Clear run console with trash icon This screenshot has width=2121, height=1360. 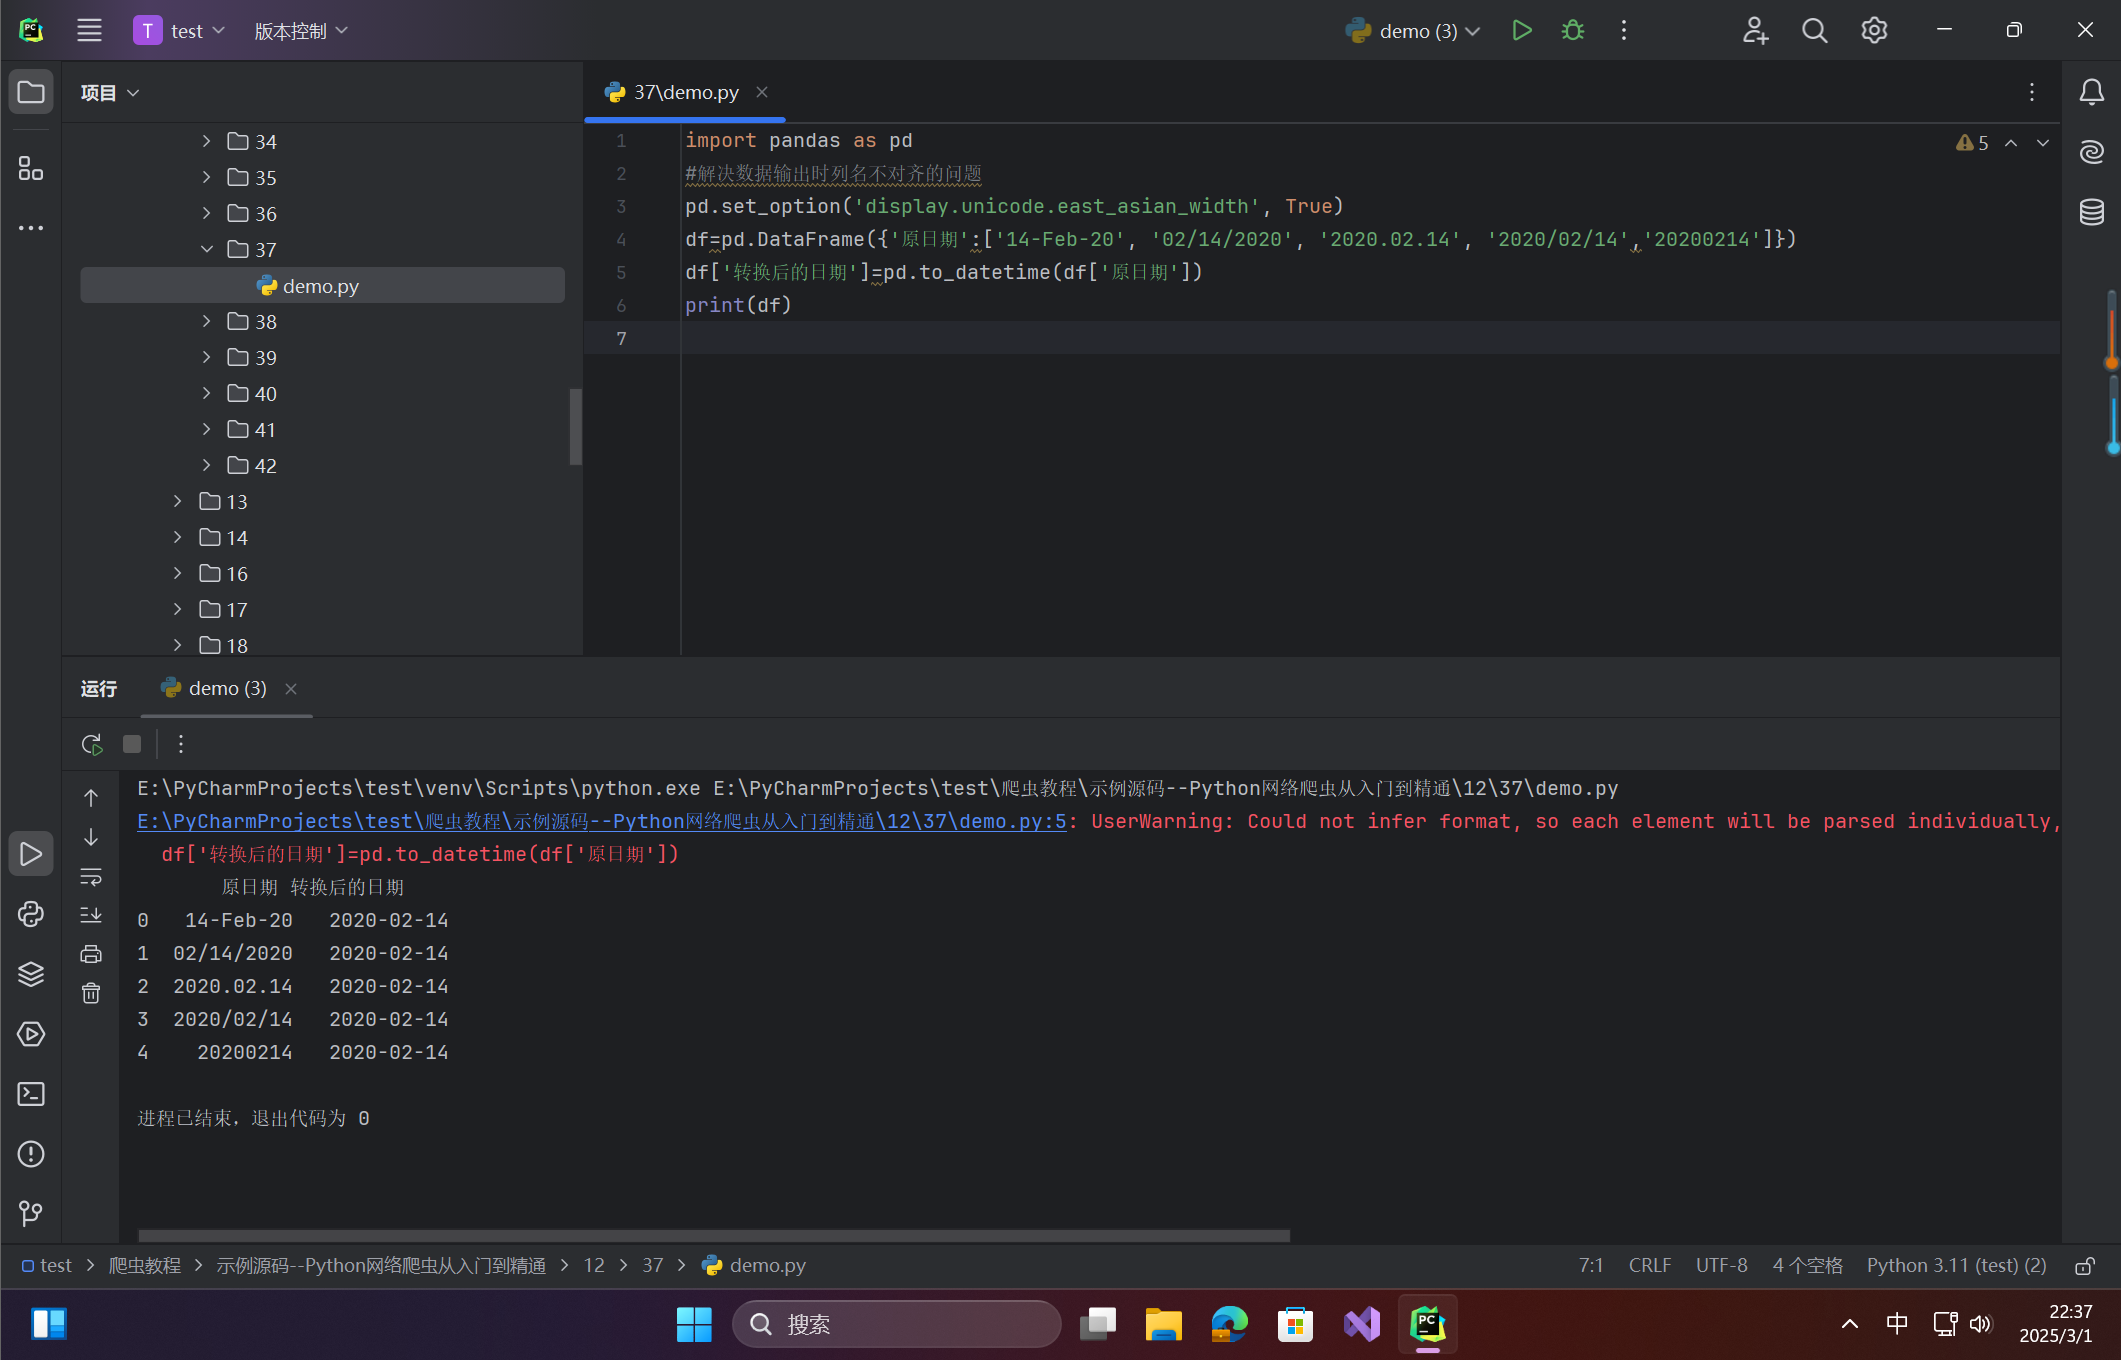(91, 993)
